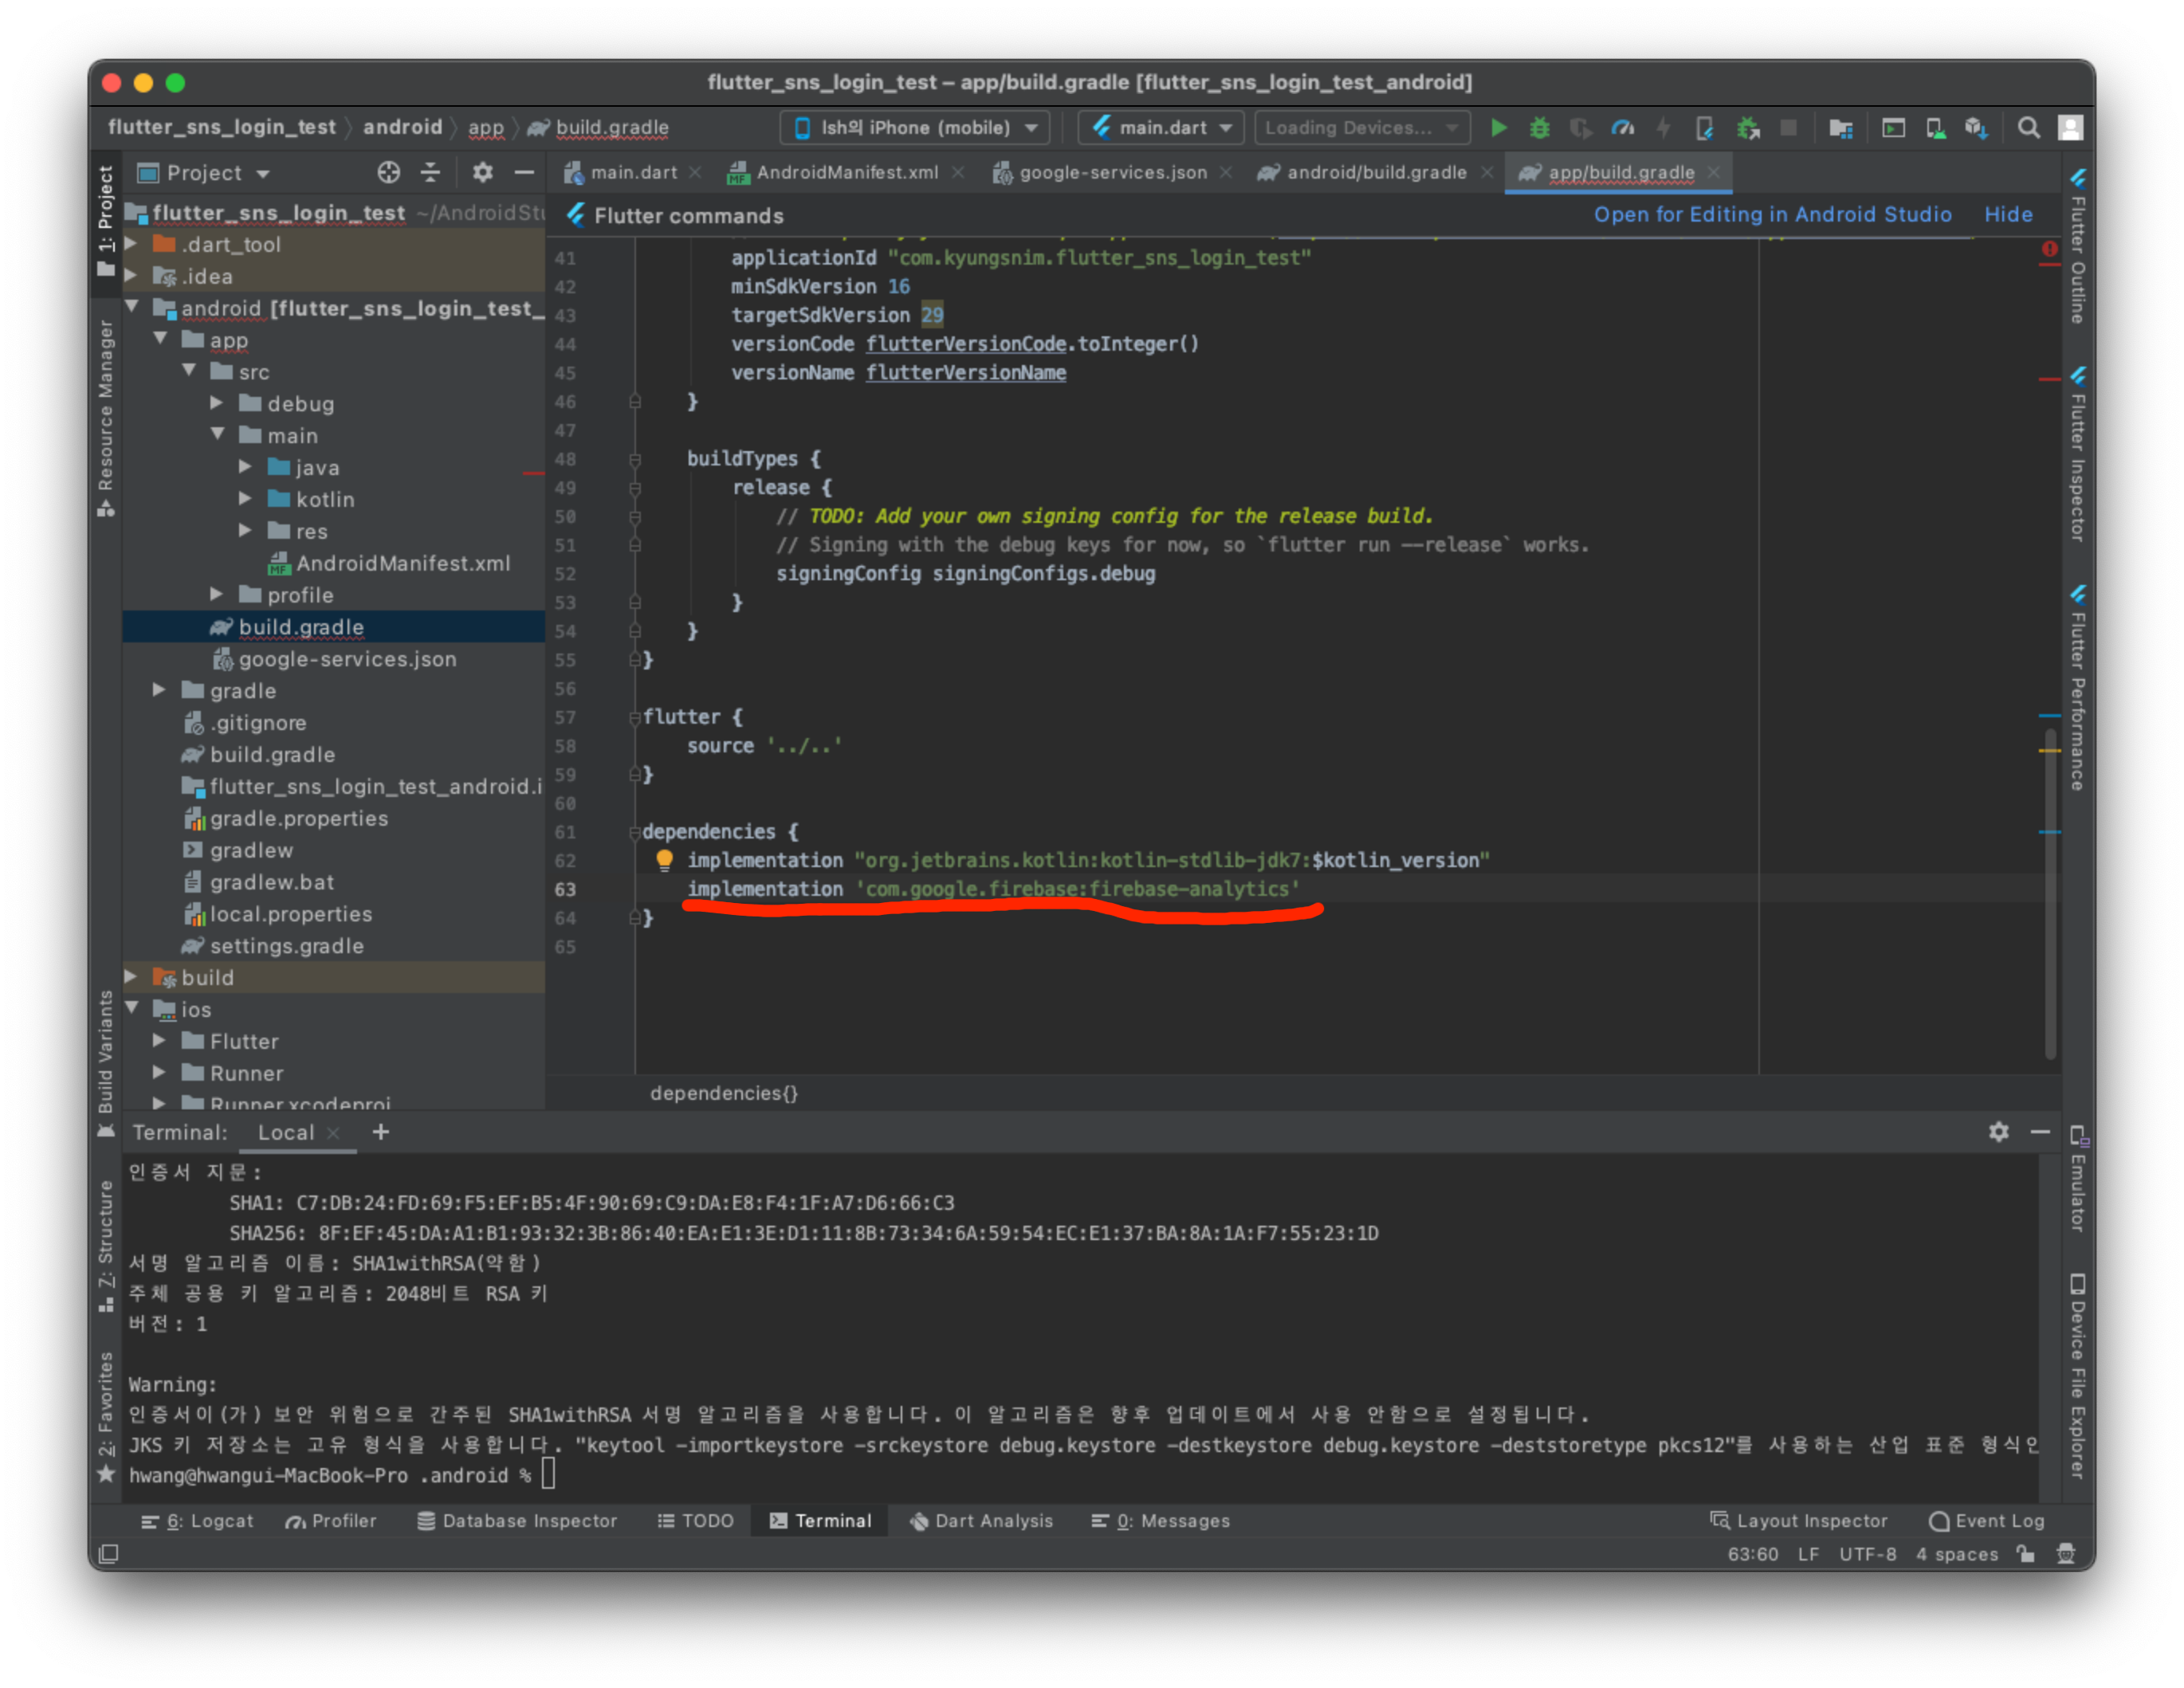The width and height of the screenshot is (2184, 1688).
Task: Open Project panel settings gear
Action: (x=482, y=173)
